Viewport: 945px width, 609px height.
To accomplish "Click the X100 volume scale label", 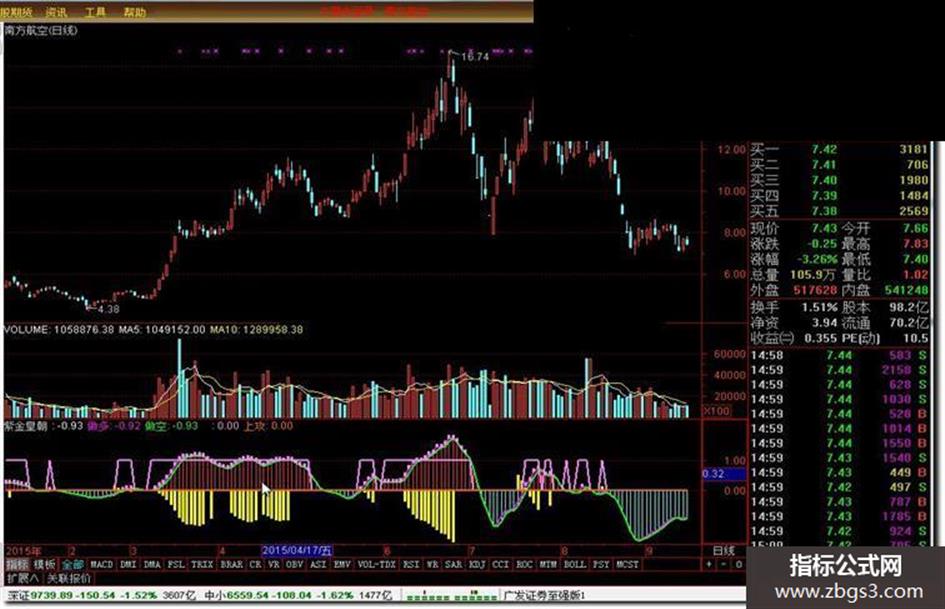I will tap(717, 411).
